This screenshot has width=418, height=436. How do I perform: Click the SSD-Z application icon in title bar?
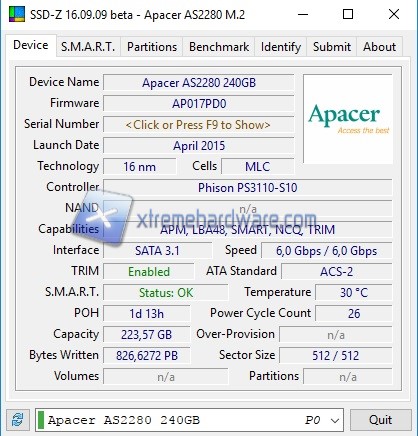point(16,14)
